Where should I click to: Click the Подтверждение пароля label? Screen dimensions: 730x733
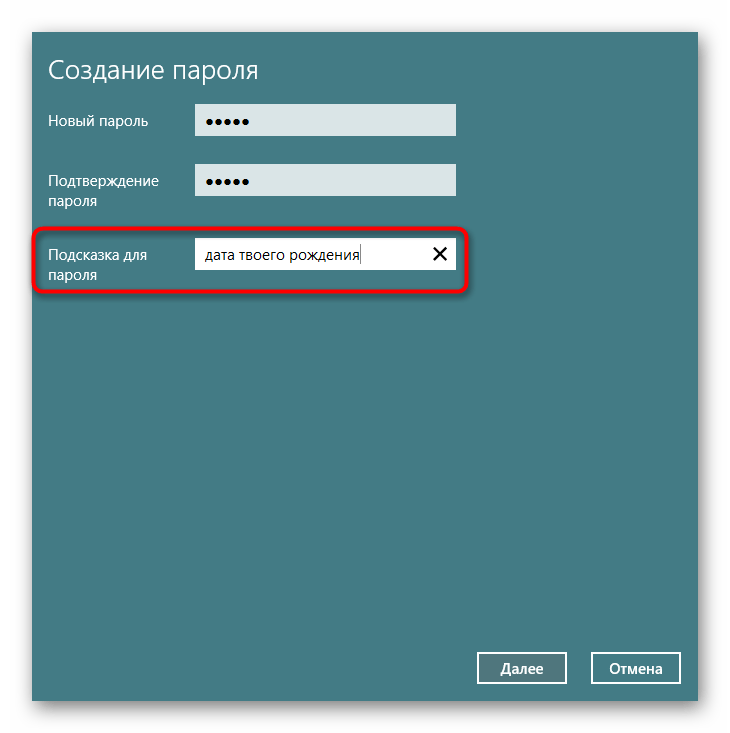[x=103, y=191]
